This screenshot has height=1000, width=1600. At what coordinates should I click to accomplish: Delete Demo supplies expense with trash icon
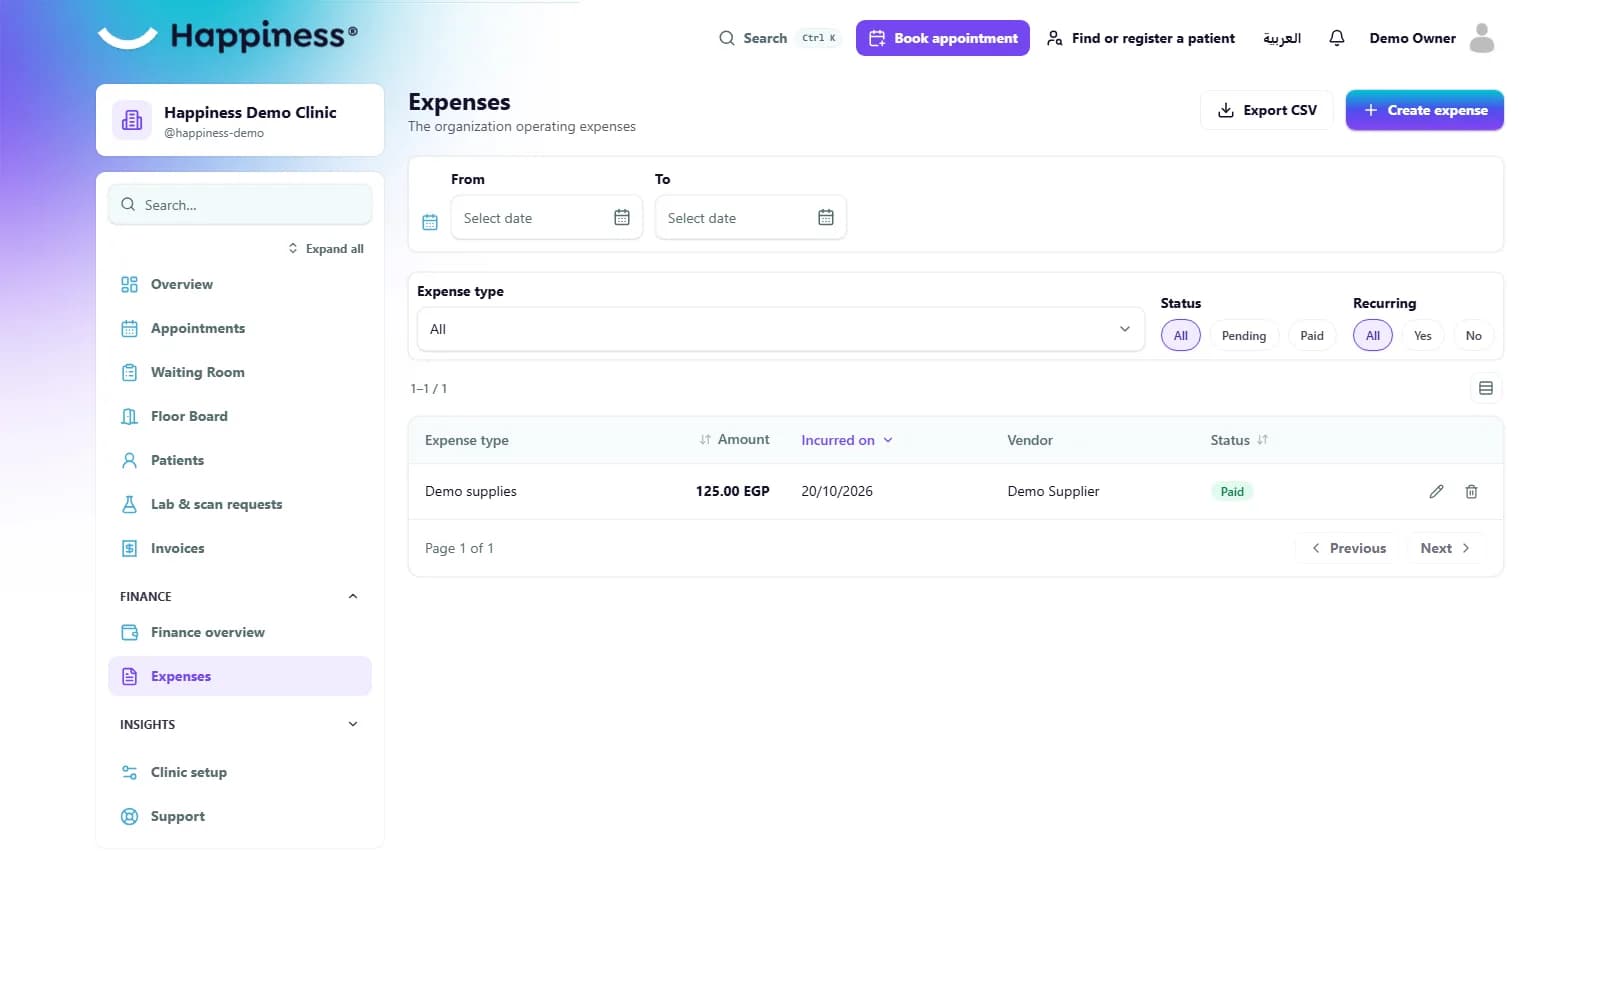pyautogui.click(x=1471, y=491)
